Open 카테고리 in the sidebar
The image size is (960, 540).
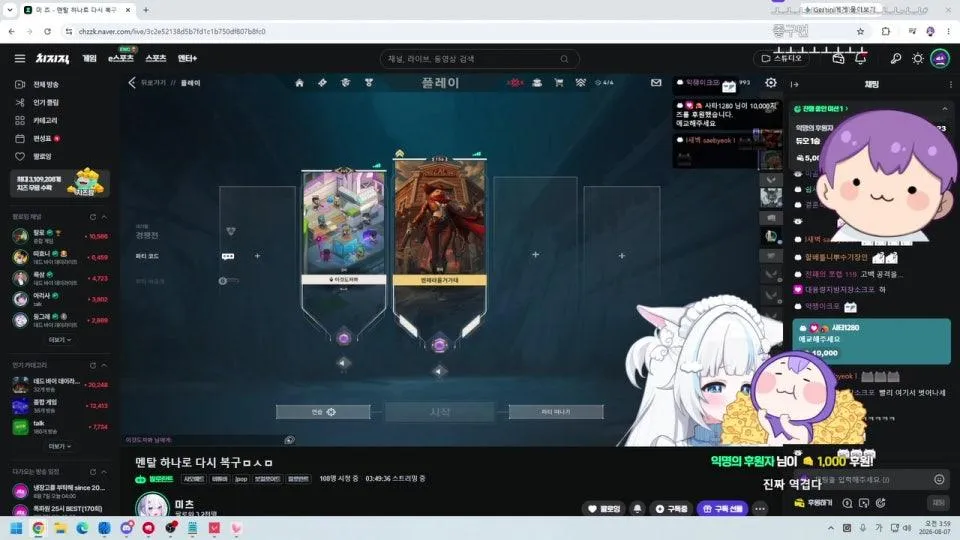(38, 121)
